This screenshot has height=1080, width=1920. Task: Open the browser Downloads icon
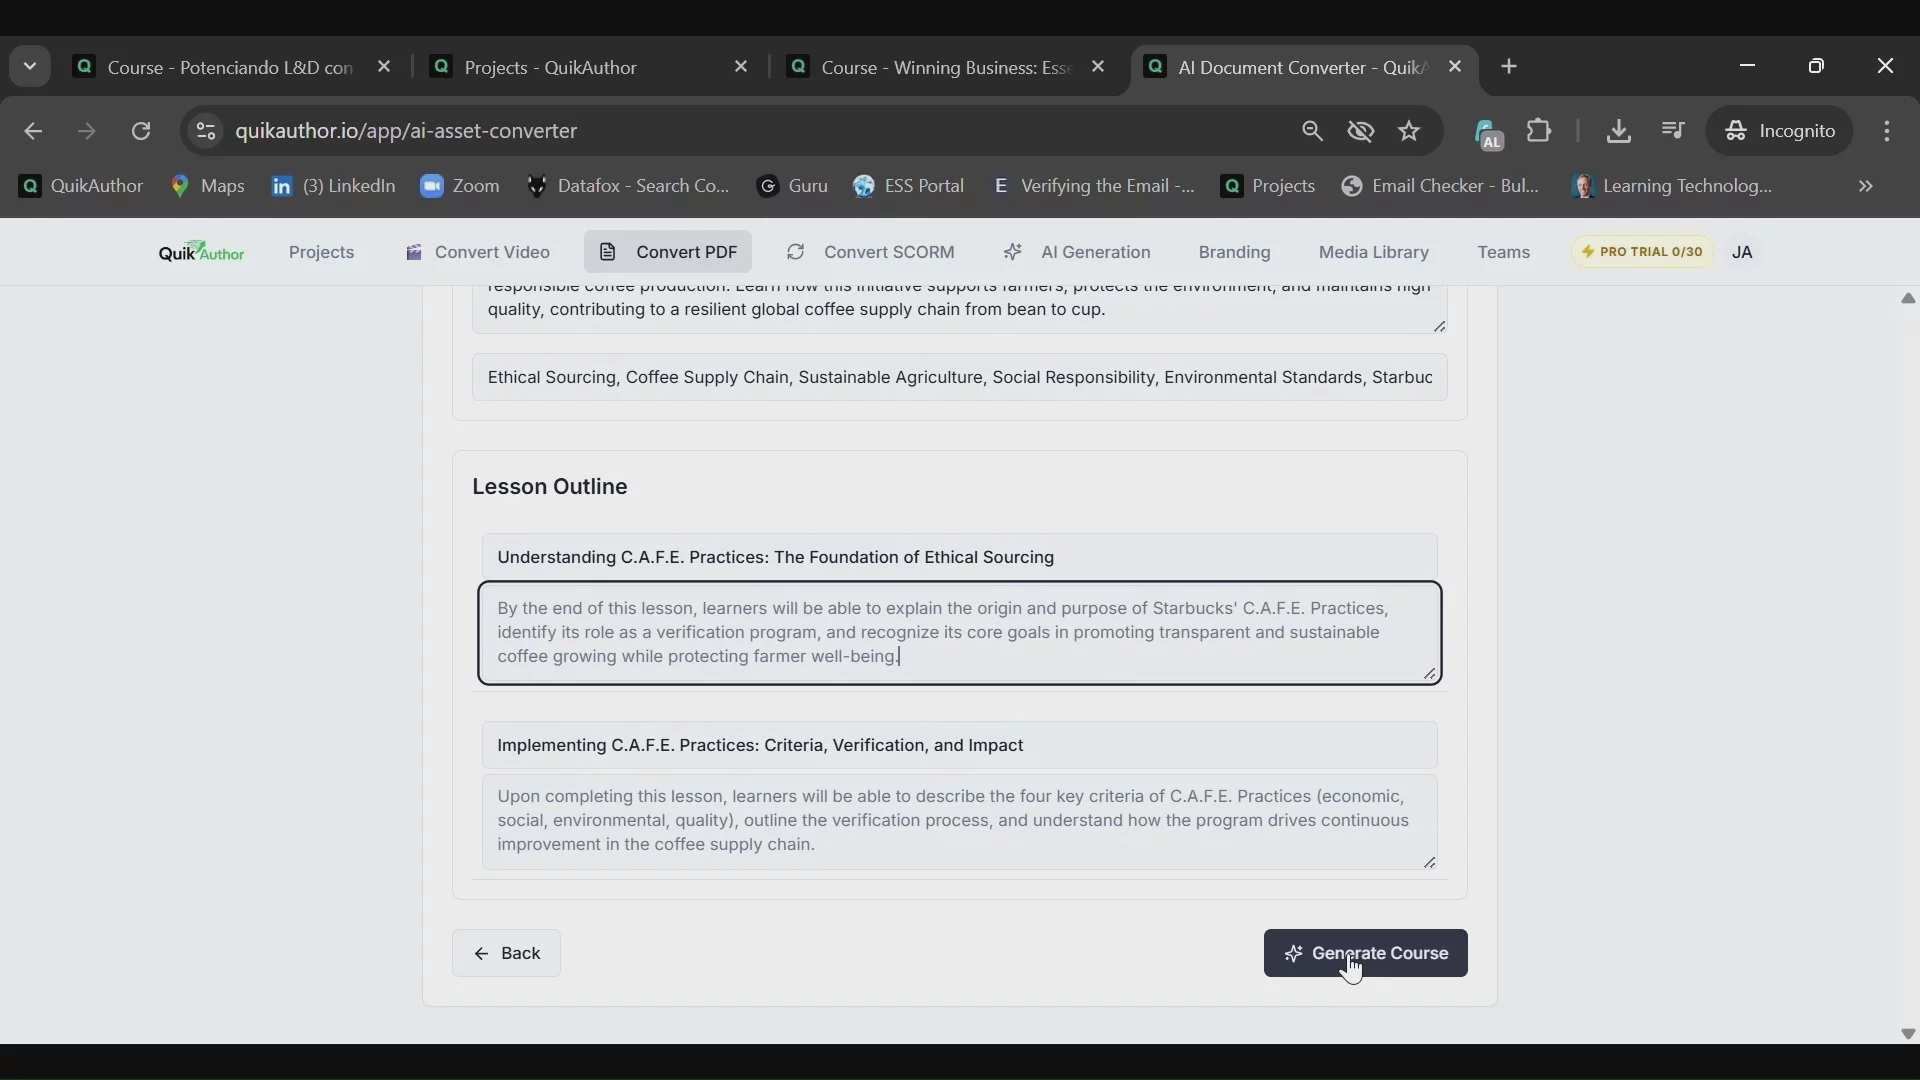[1619, 132]
